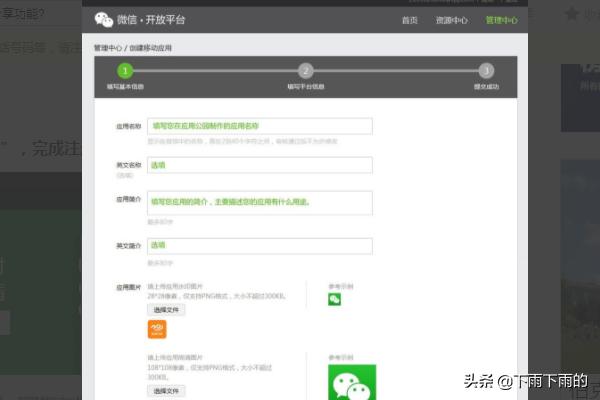
Task: Click the small WeChat reference example icon
Action: (334, 299)
